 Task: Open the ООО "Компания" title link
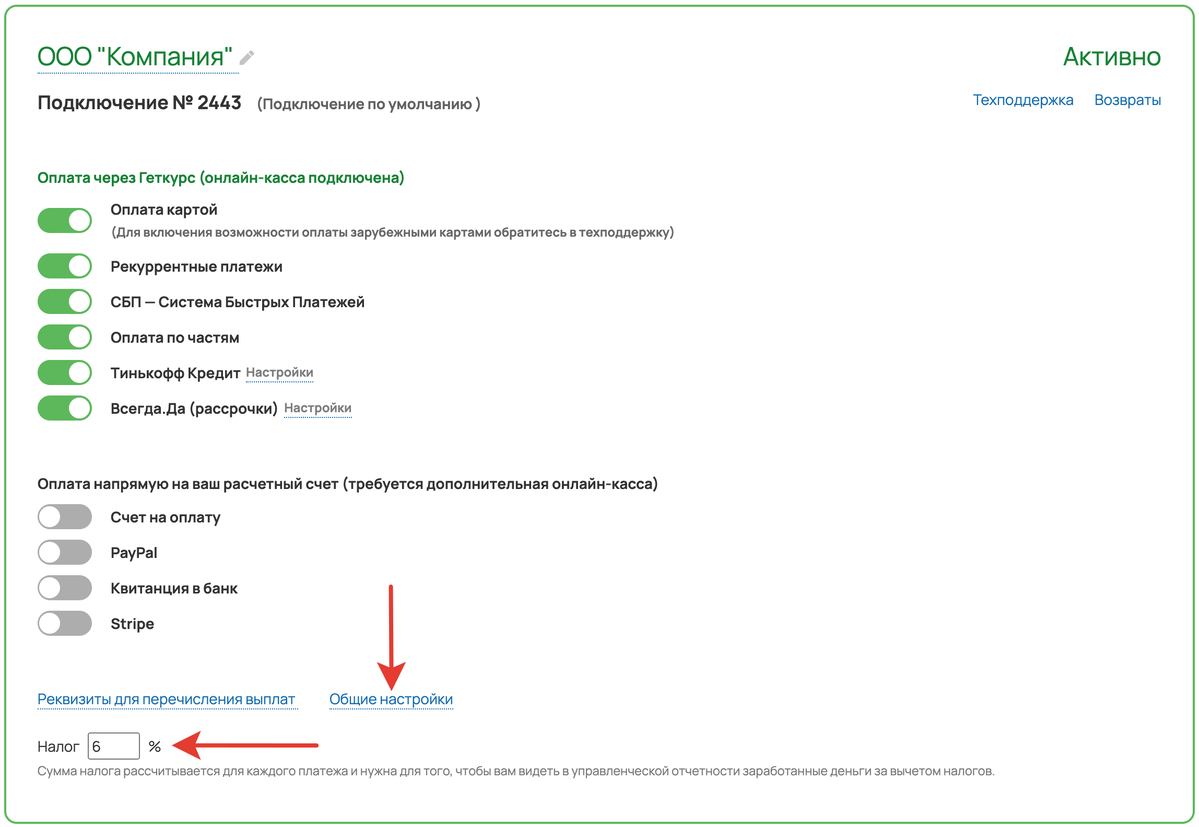tap(135, 57)
